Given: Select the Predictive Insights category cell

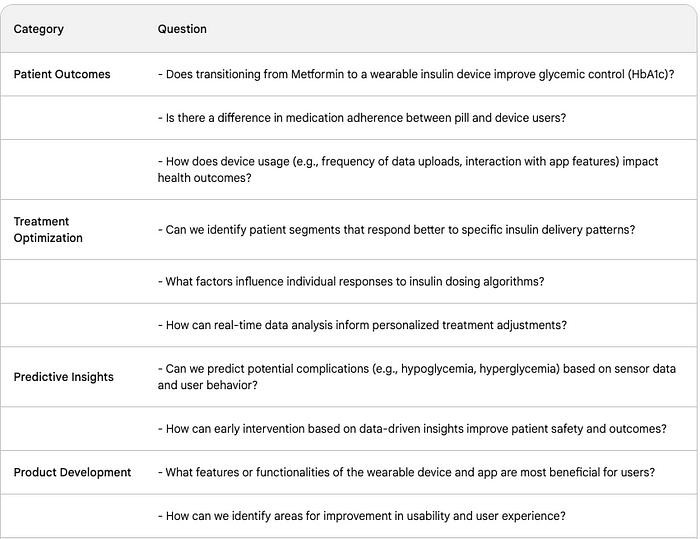Looking at the screenshot, I should point(63,377).
